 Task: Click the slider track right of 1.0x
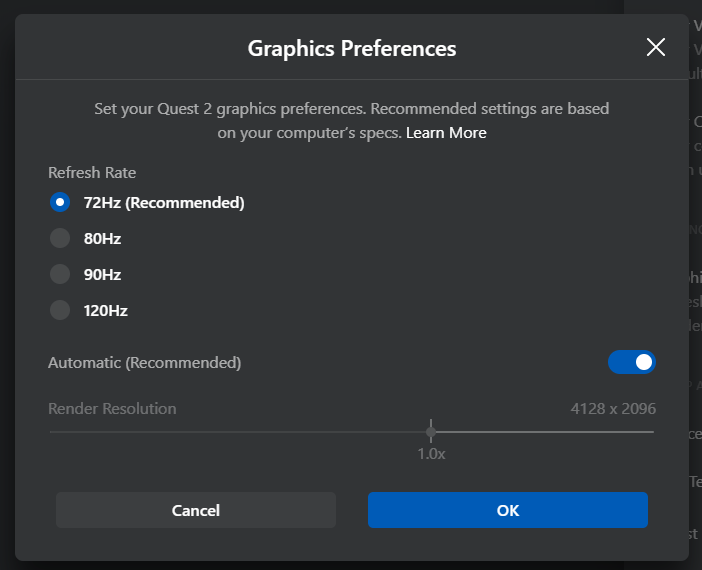pyautogui.click(x=545, y=432)
